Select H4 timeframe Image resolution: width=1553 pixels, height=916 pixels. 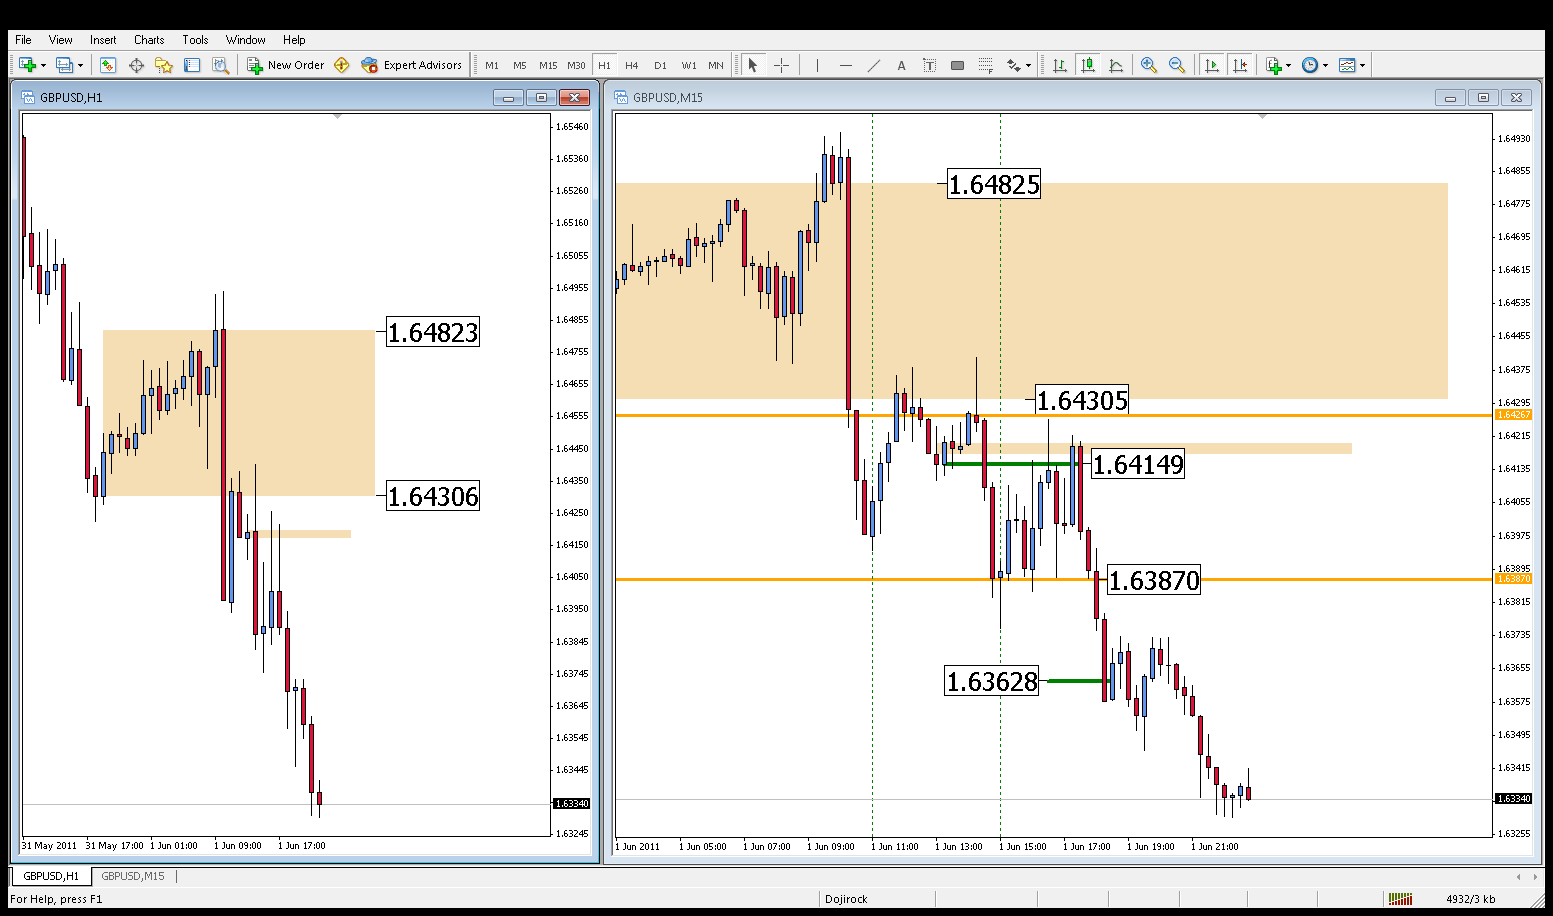click(632, 65)
